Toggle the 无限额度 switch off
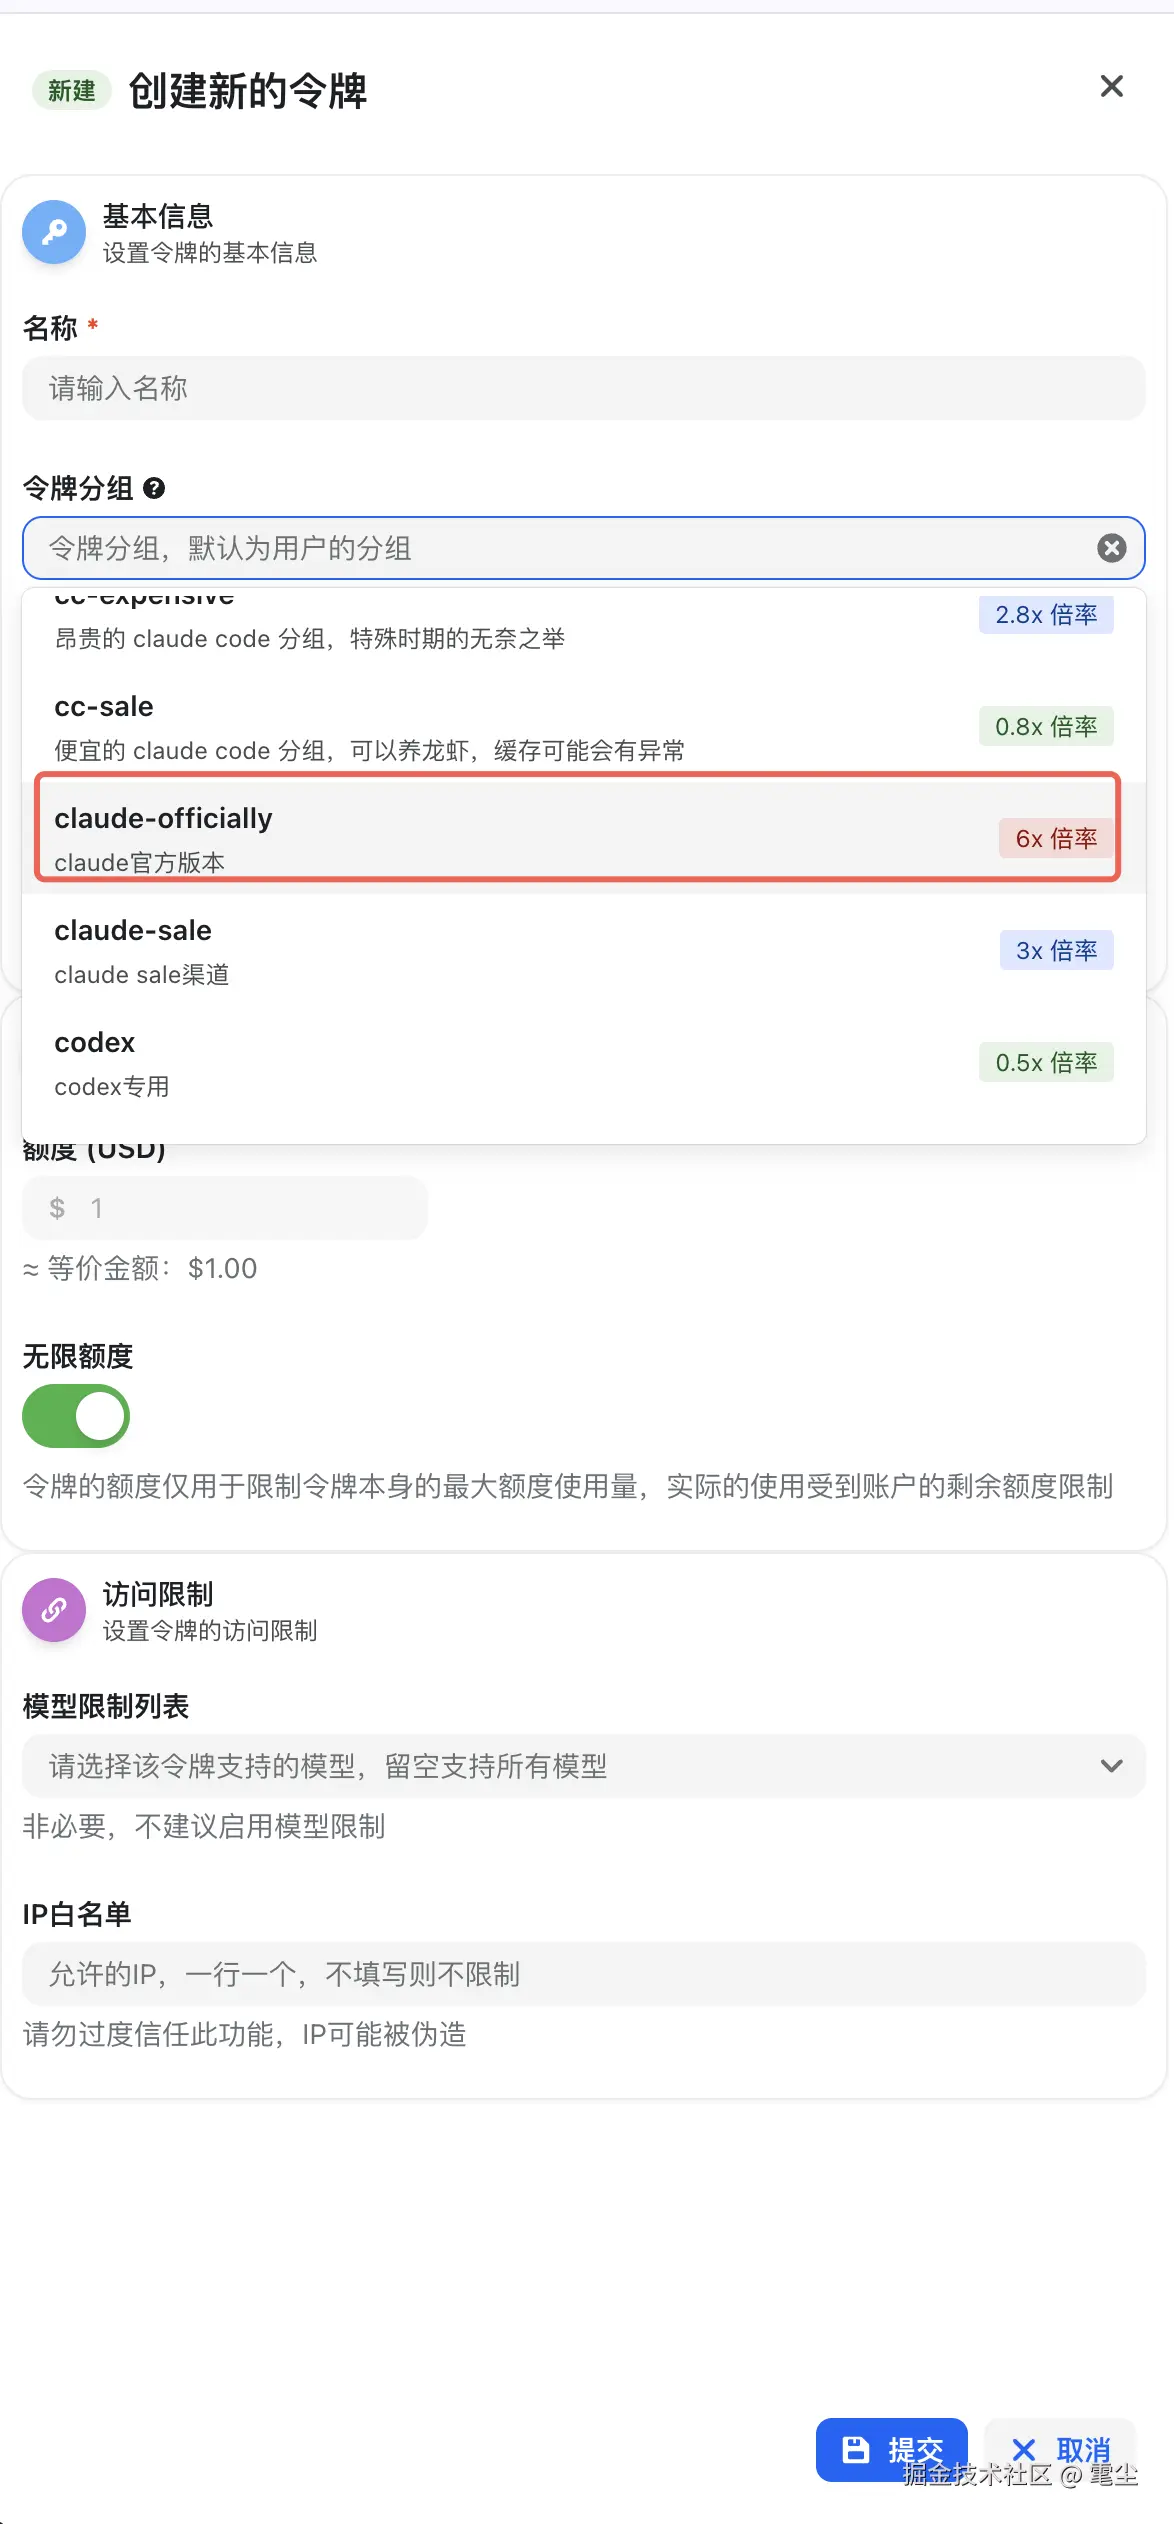This screenshot has height=2524, width=1174. [x=76, y=1416]
